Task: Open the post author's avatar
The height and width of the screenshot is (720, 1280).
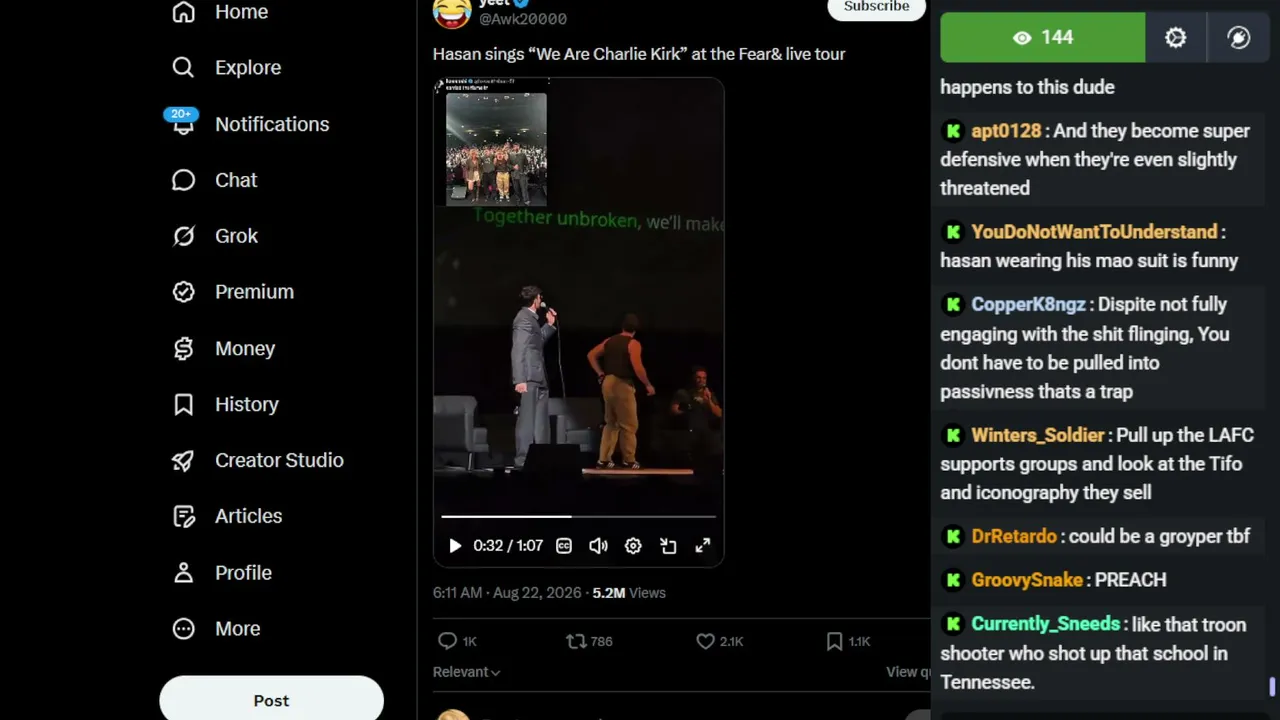Action: point(452,12)
